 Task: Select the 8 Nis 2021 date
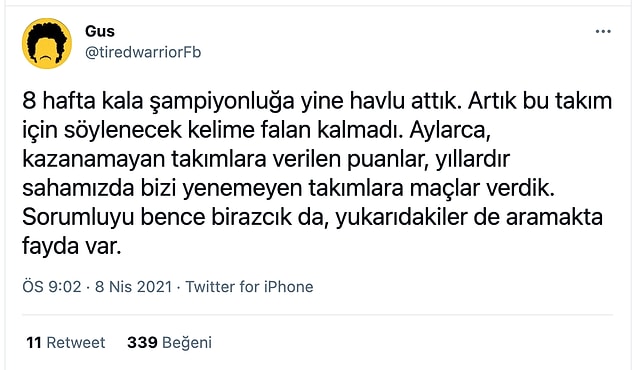(134, 287)
